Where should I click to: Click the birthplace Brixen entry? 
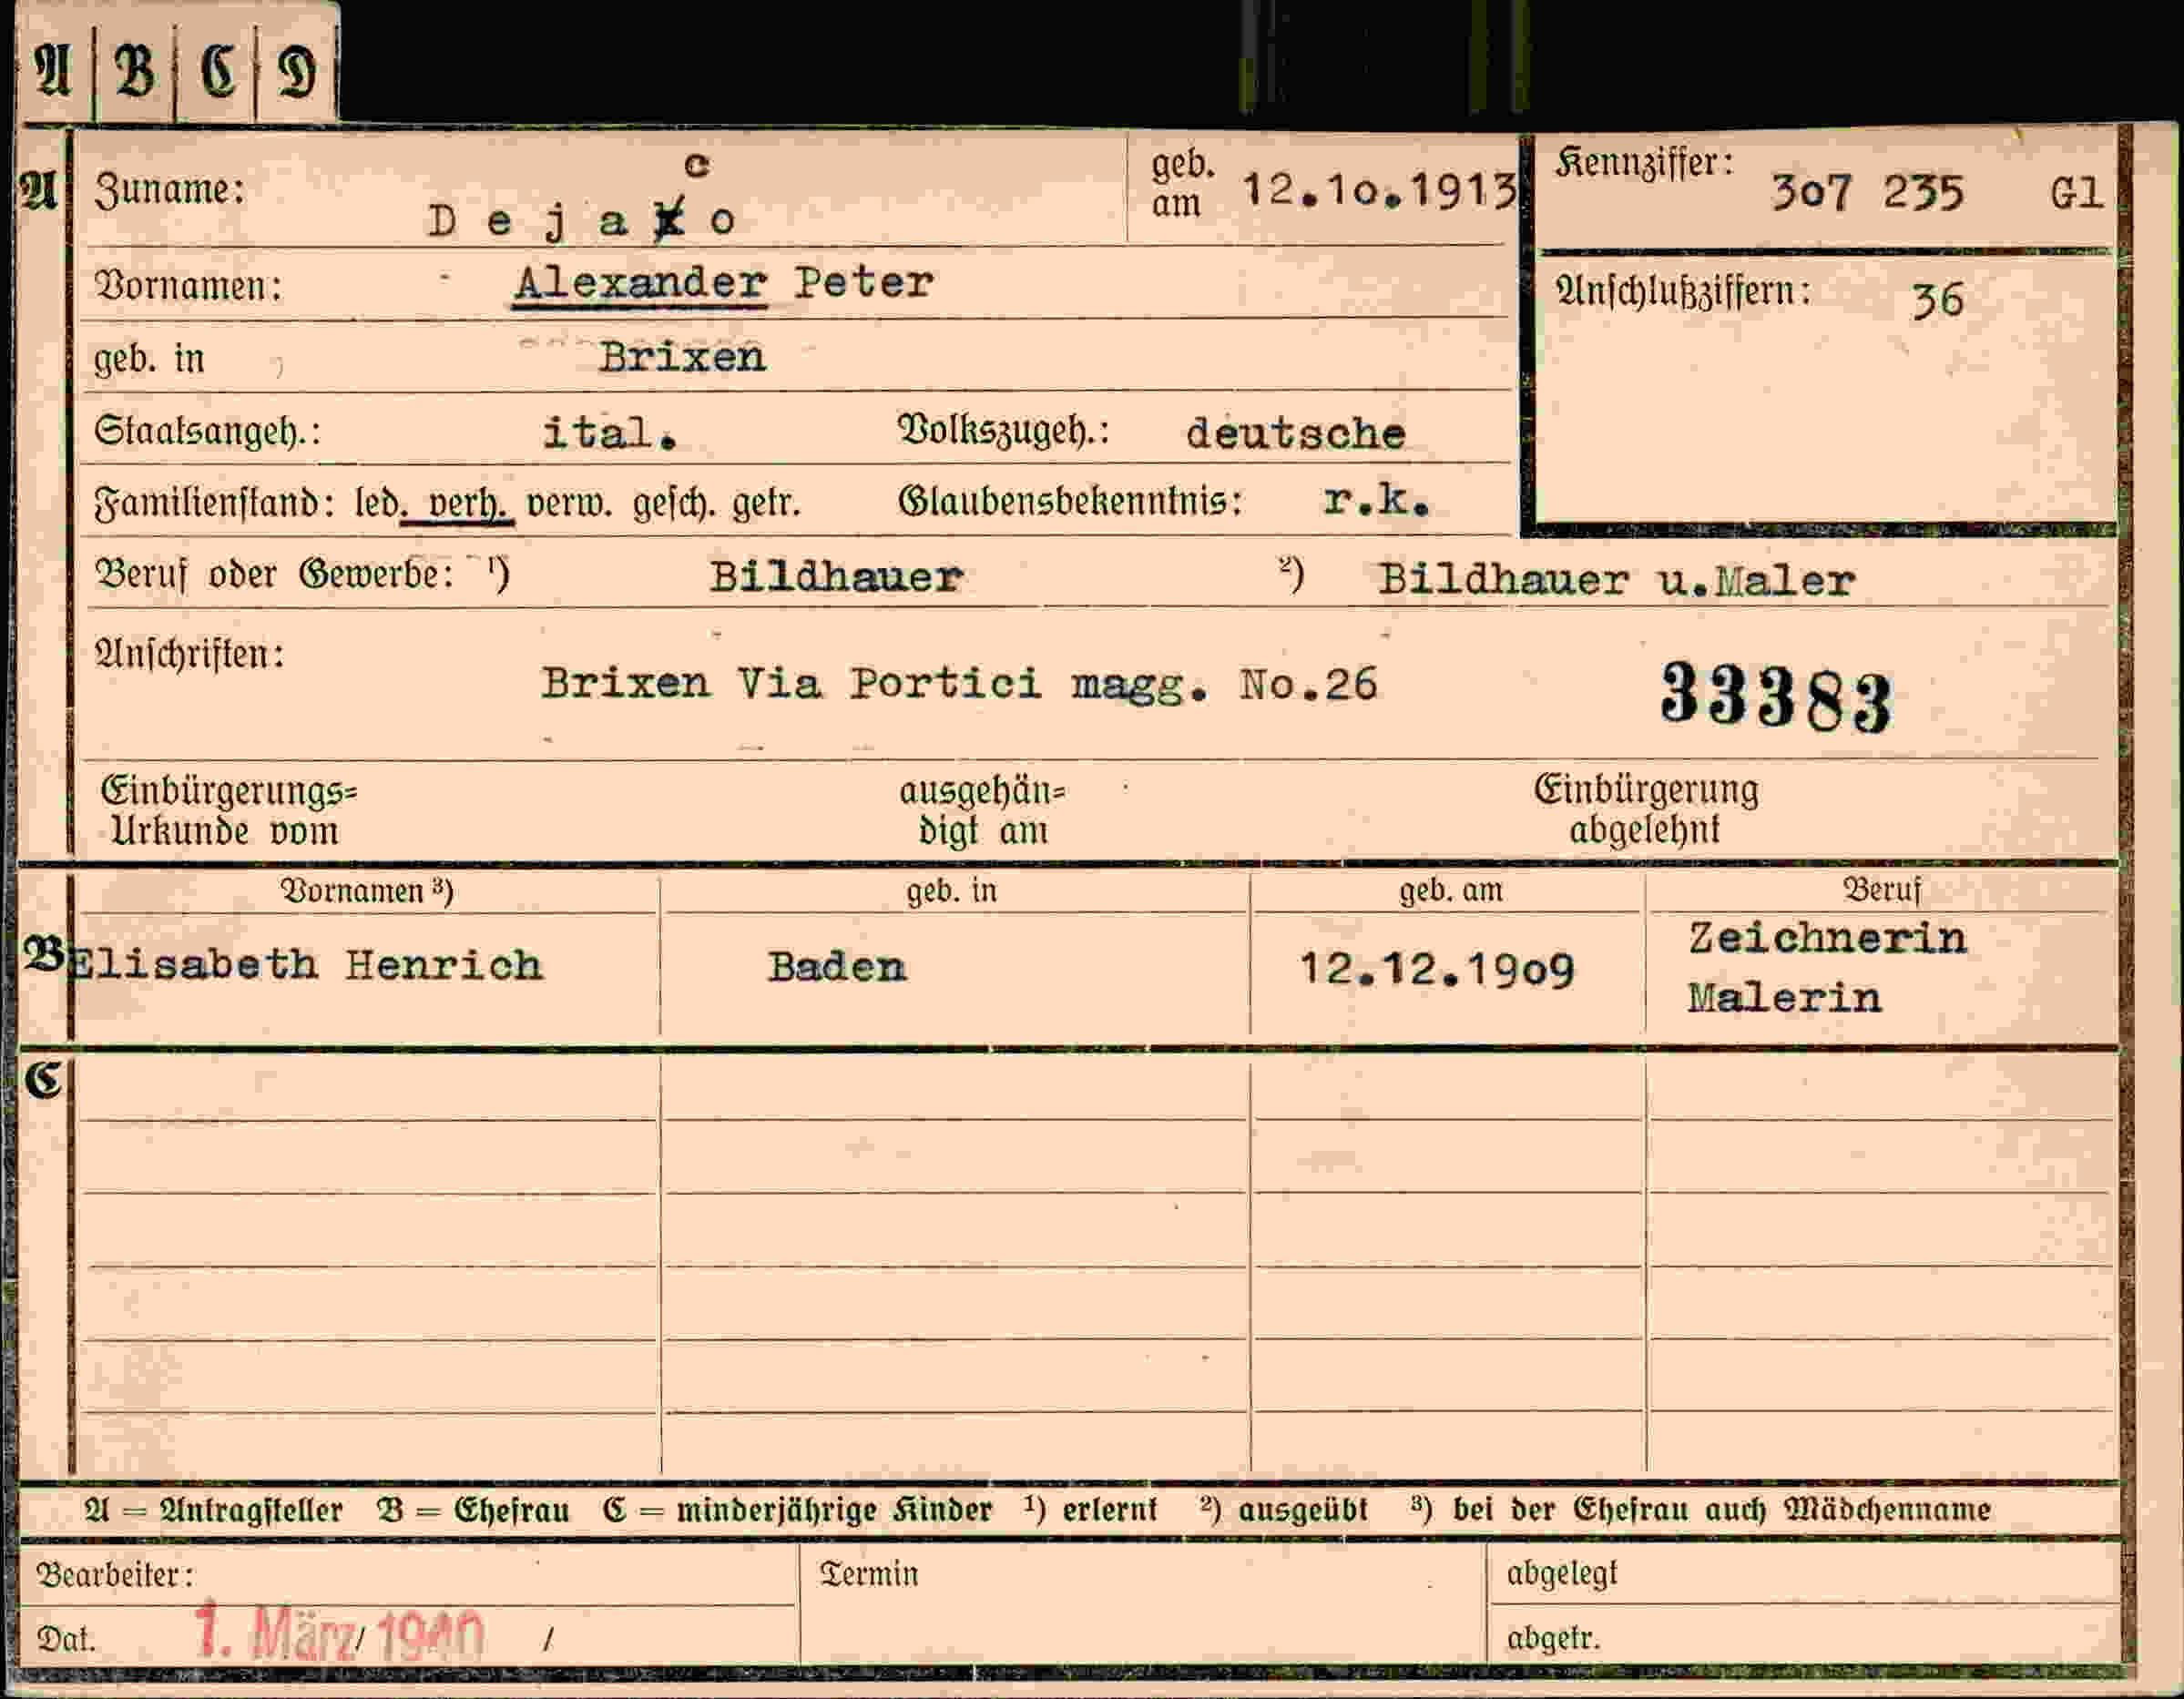pos(682,357)
